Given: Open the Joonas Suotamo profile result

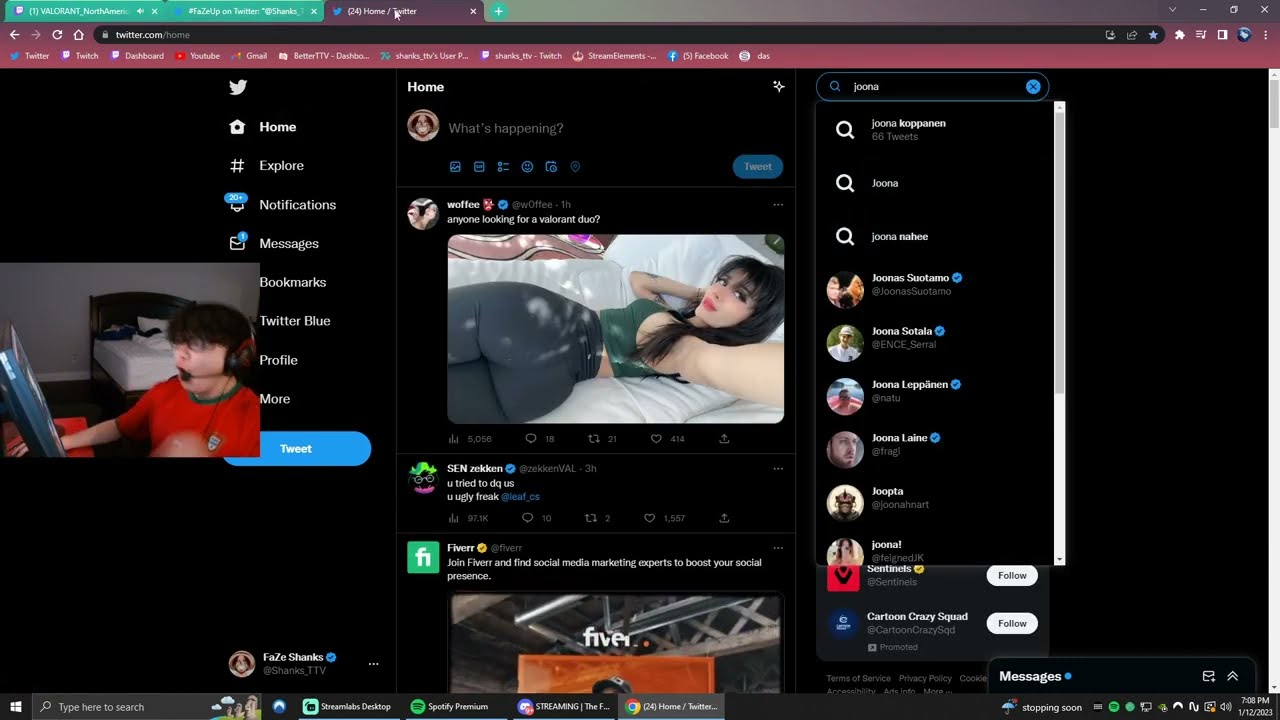Looking at the screenshot, I should click(x=934, y=290).
